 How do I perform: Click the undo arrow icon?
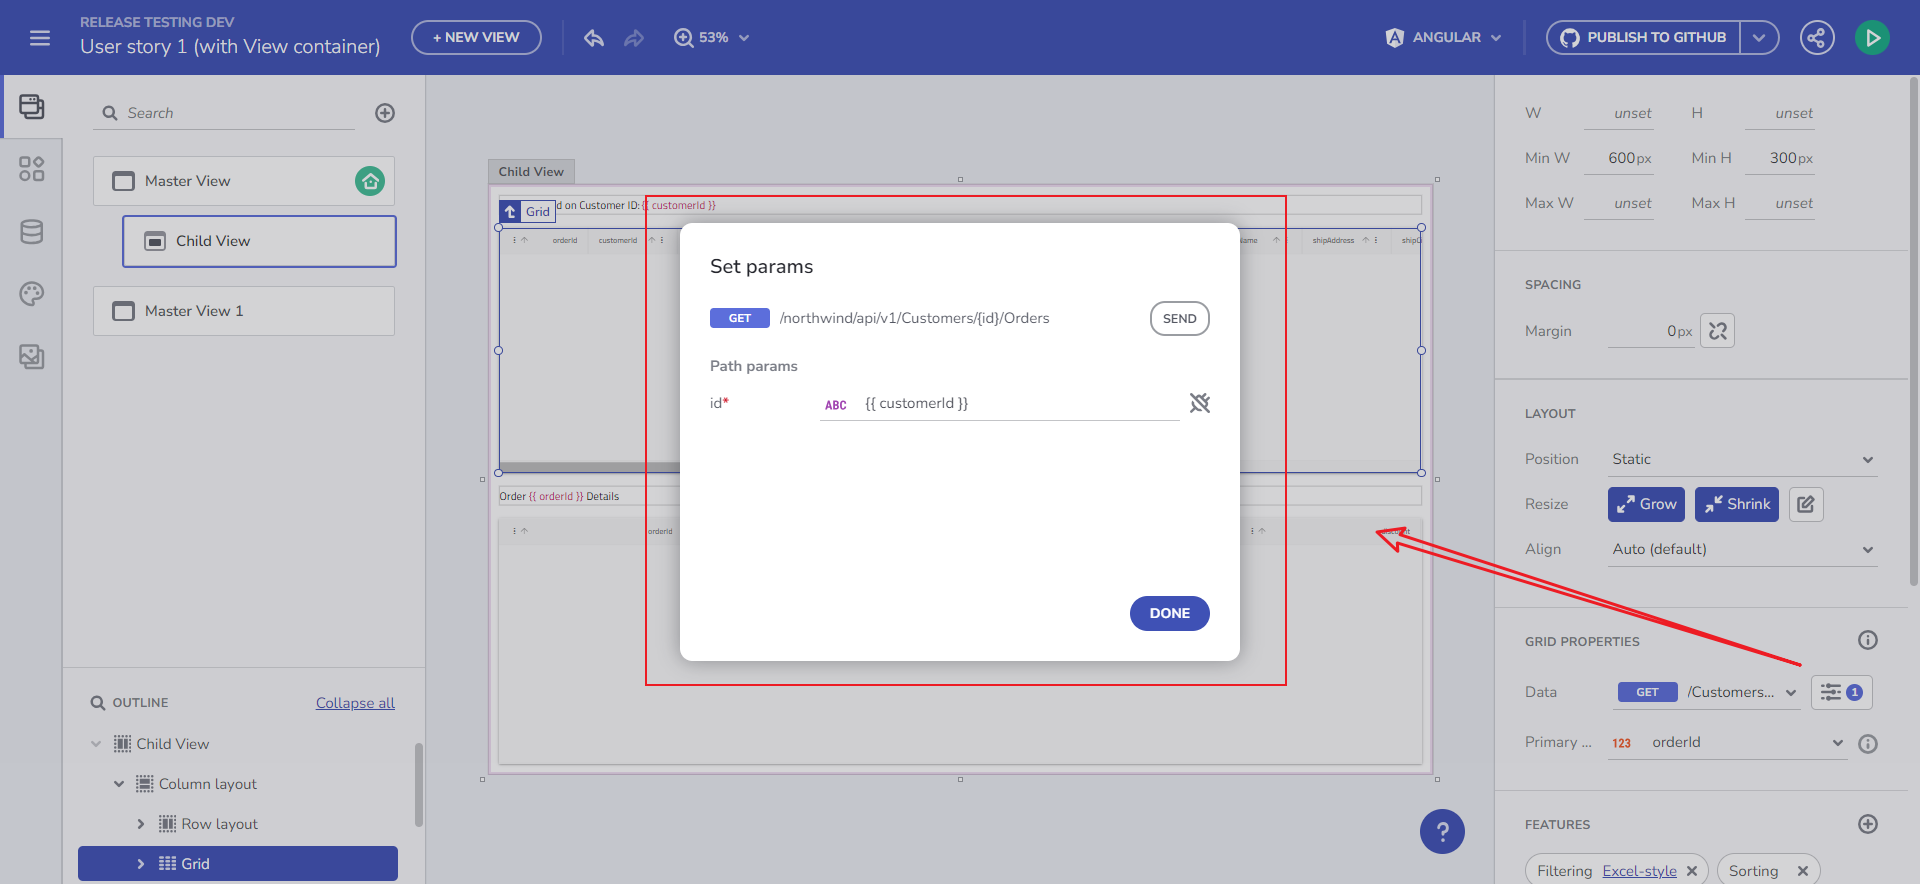pos(594,38)
